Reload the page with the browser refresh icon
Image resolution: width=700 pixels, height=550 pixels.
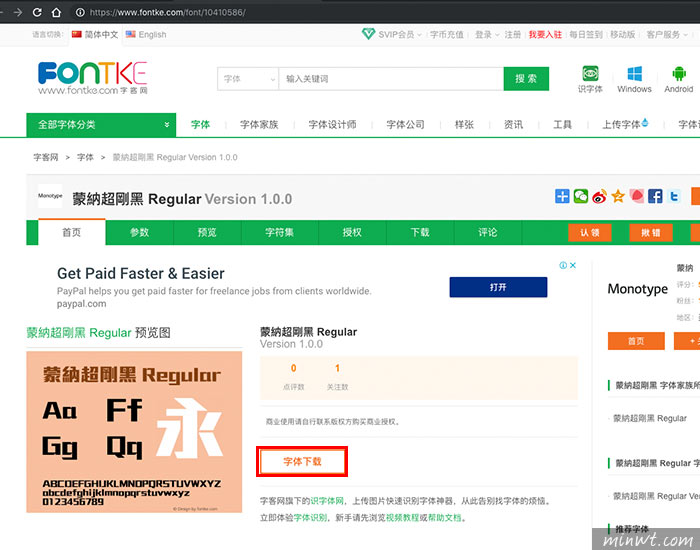[x=37, y=12]
